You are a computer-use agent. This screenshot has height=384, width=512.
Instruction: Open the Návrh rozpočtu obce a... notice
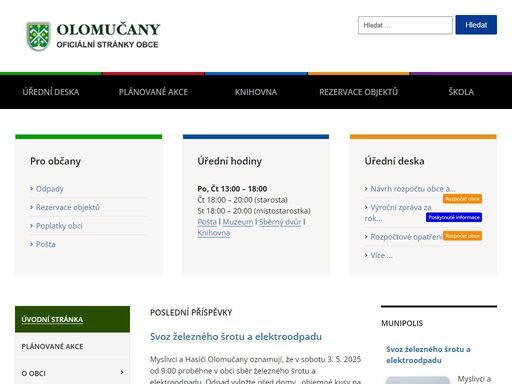tap(413, 189)
